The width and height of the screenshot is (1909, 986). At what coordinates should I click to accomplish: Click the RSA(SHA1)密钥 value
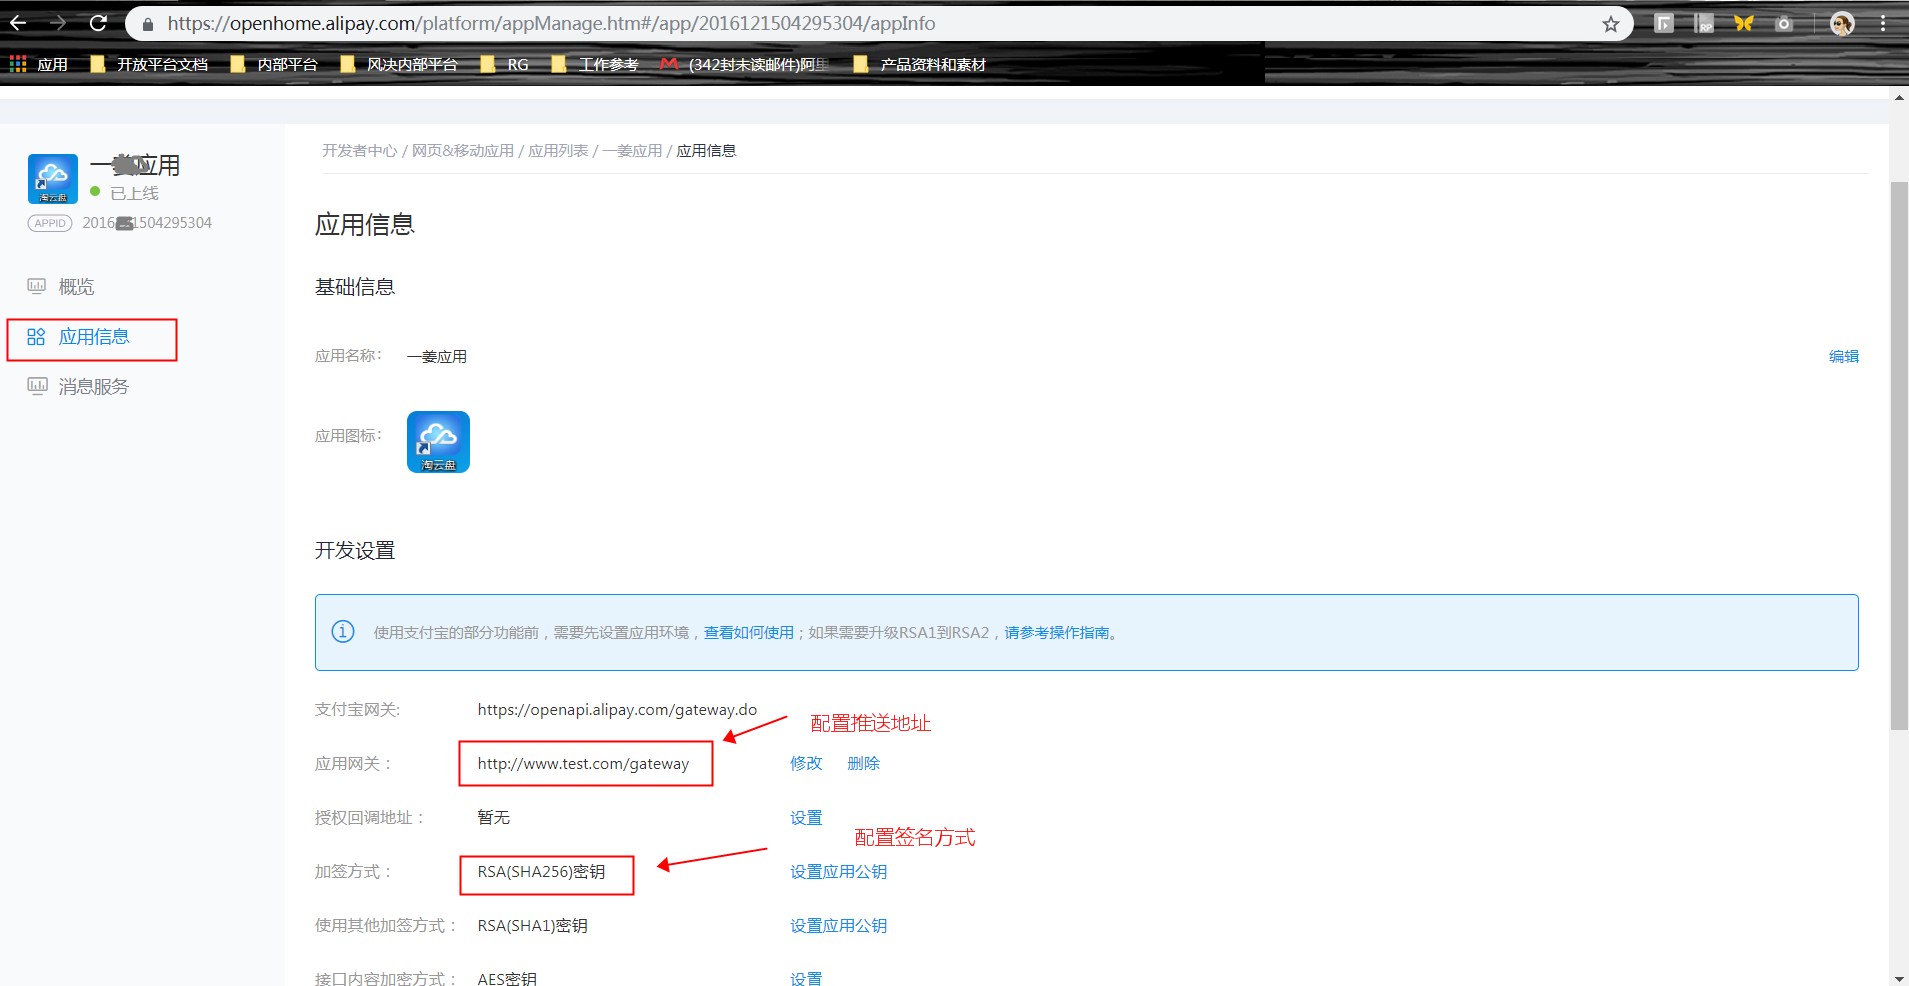point(532,926)
